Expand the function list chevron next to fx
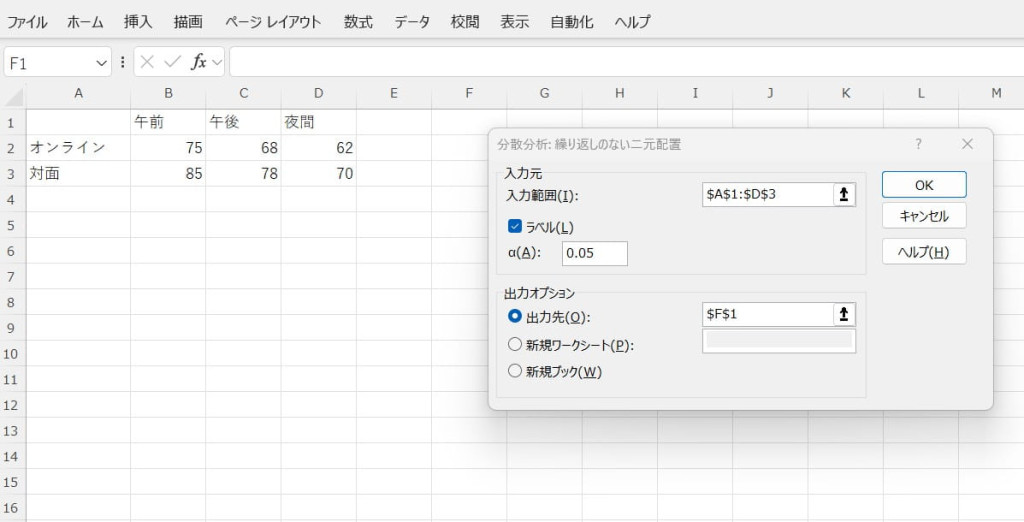 [217, 62]
